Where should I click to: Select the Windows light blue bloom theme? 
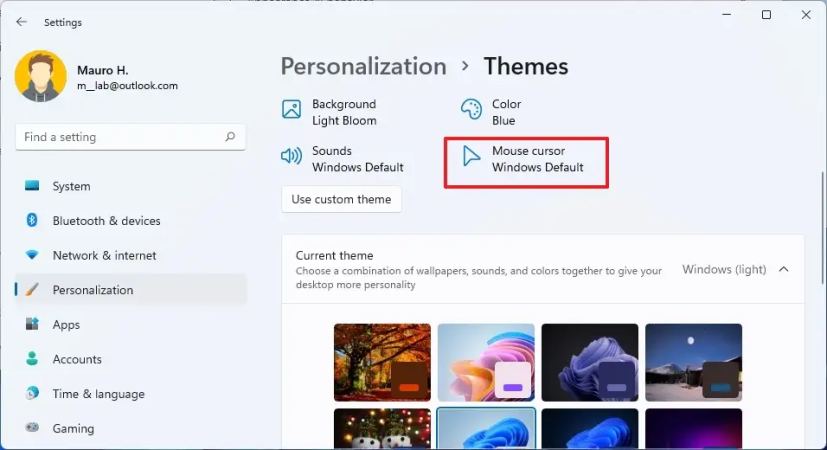(486, 428)
